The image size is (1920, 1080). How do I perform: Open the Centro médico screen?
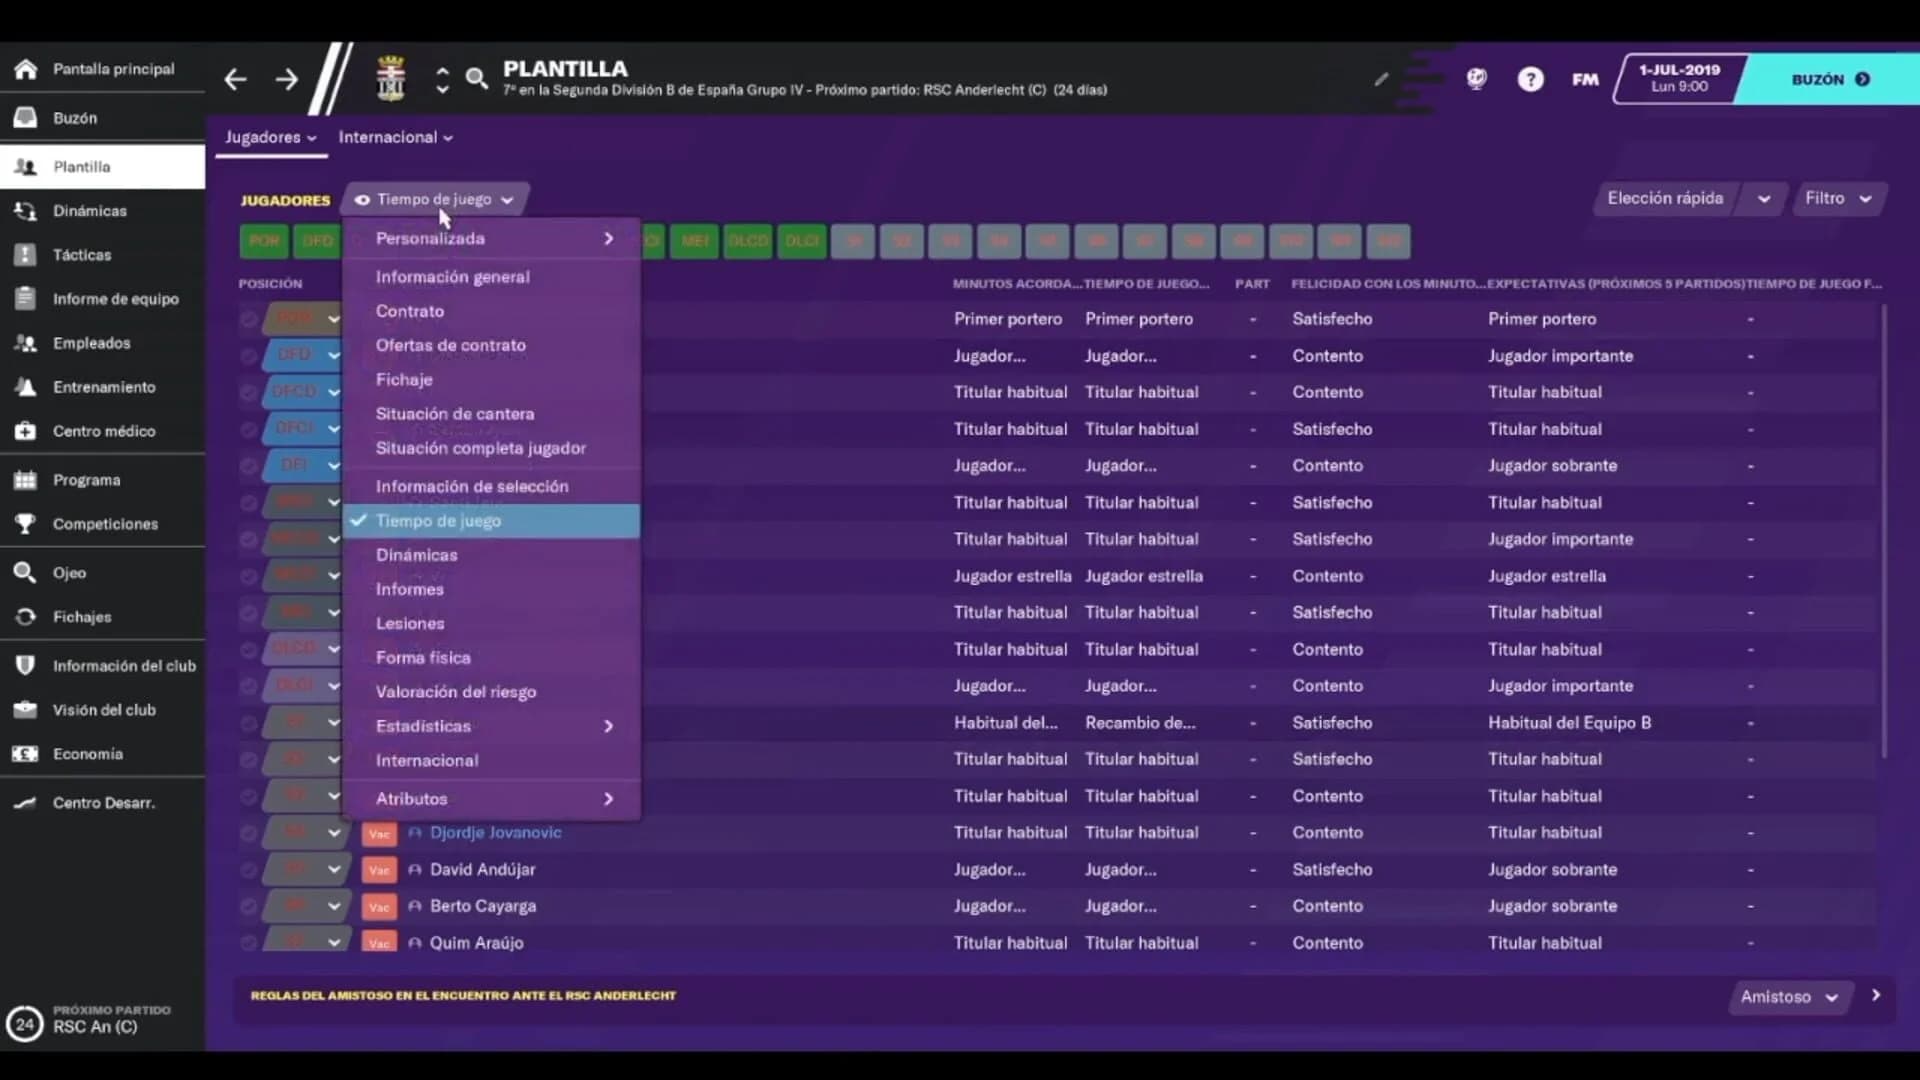[105, 431]
